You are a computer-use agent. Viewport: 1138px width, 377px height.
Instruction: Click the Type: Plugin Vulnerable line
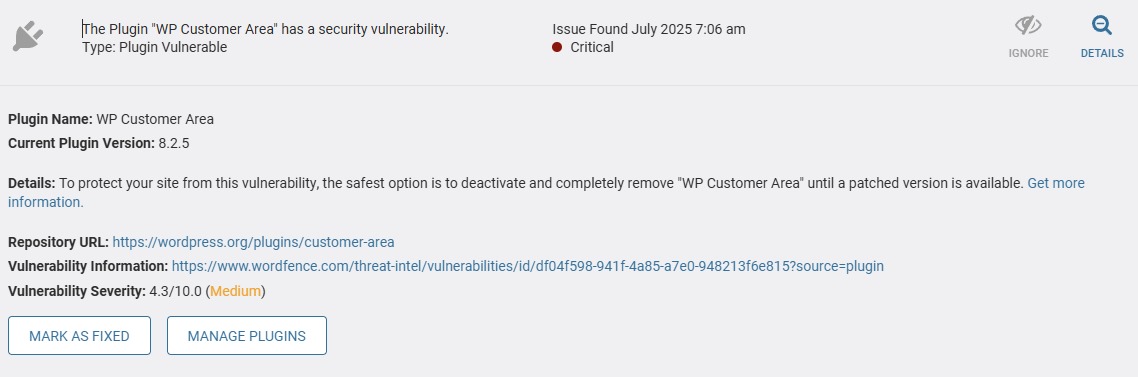point(155,47)
